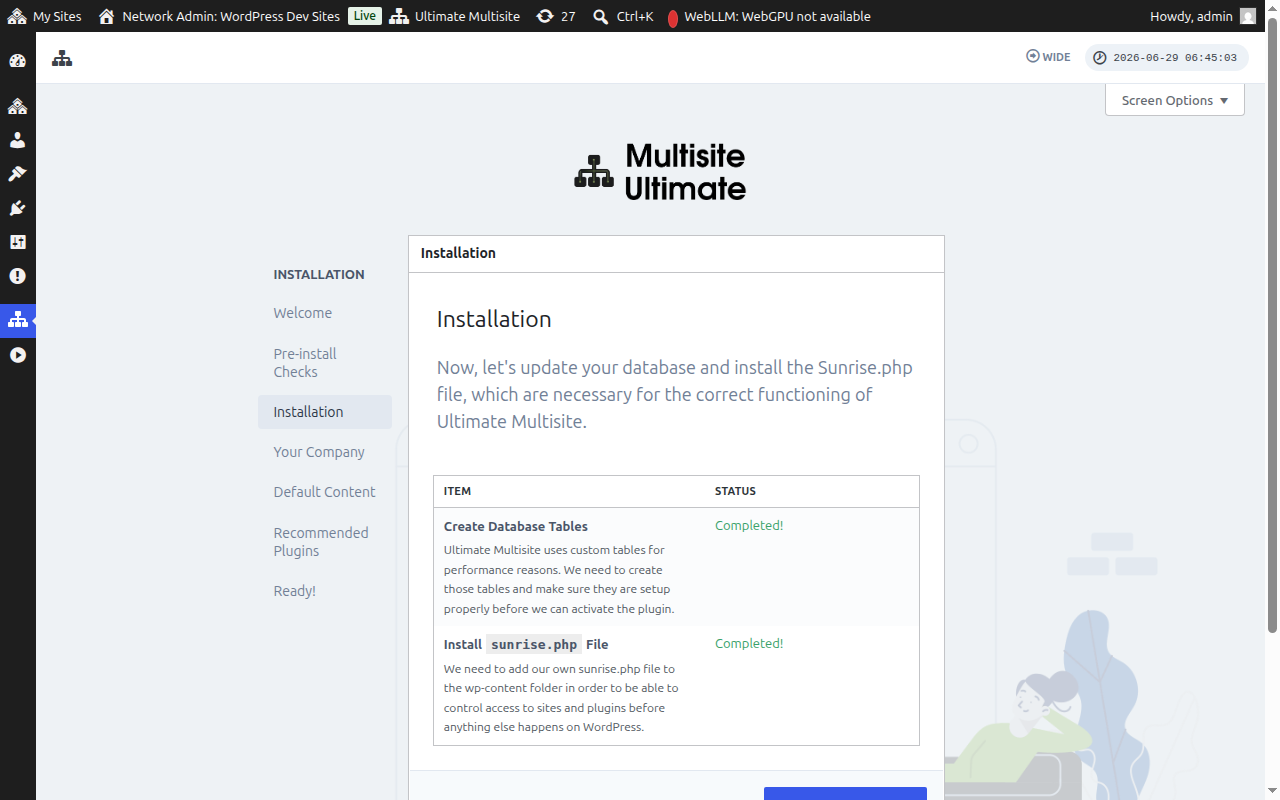Click the network icon in the page header
The height and width of the screenshot is (800, 1280).
coord(62,58)
